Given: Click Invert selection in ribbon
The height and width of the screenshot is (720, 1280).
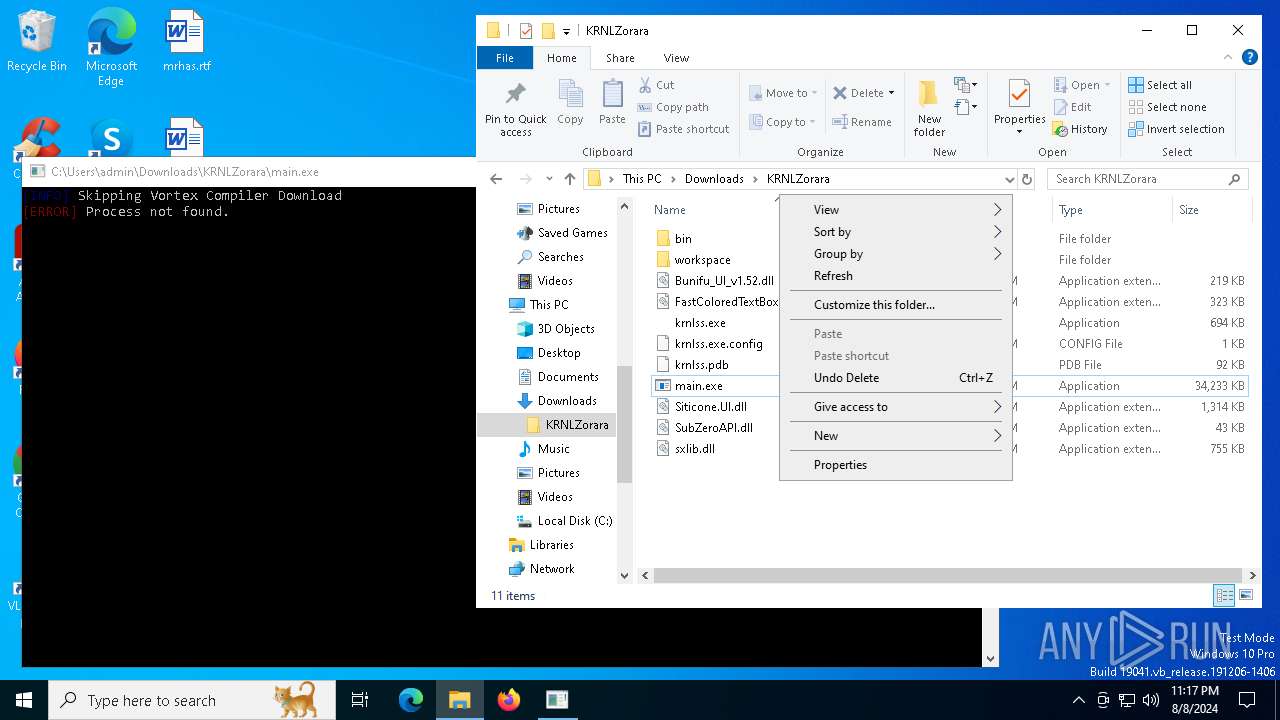Looking at the screenshot, I should 1176,129.
